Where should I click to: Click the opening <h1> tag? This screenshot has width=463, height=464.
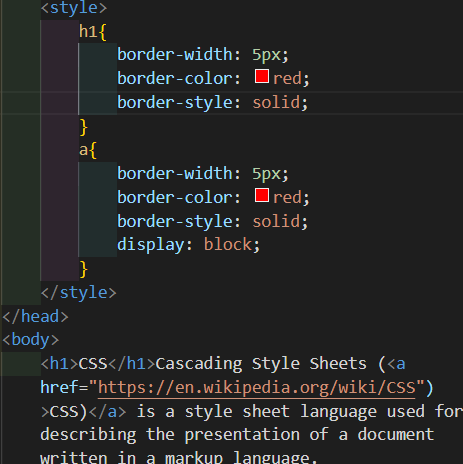click(x=59, y=364)
